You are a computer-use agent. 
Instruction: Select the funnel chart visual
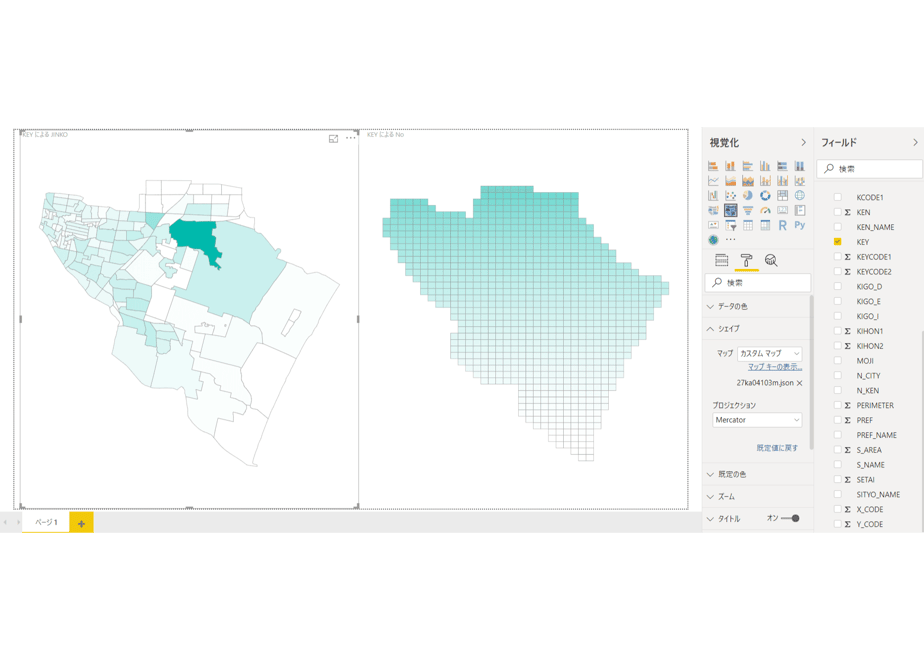(748, 210)
